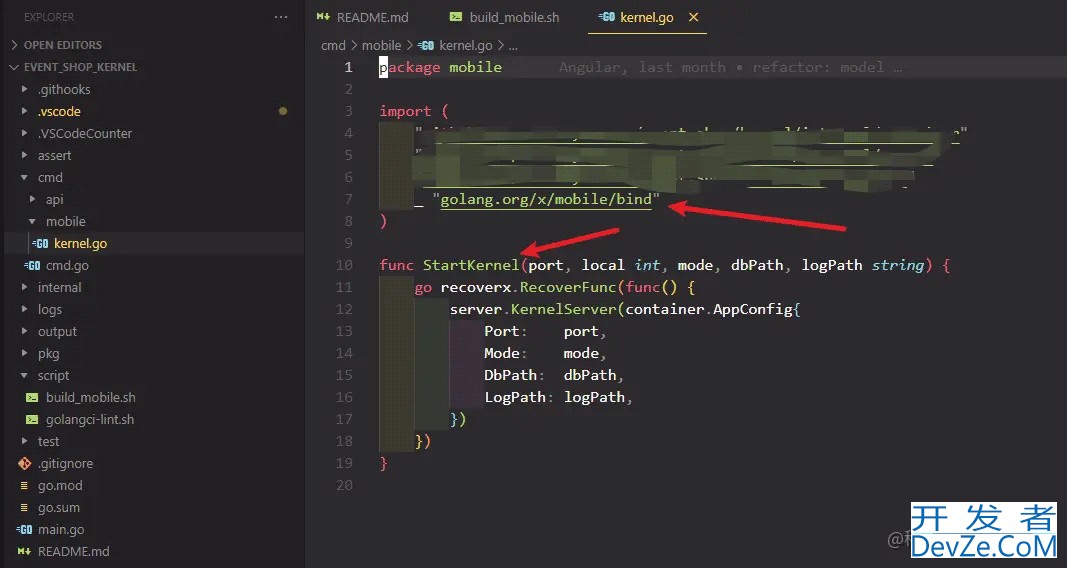Click the Go icon beside cmd.go
1067x568 pixels.
pyautogui.click(x=32, y=265)
